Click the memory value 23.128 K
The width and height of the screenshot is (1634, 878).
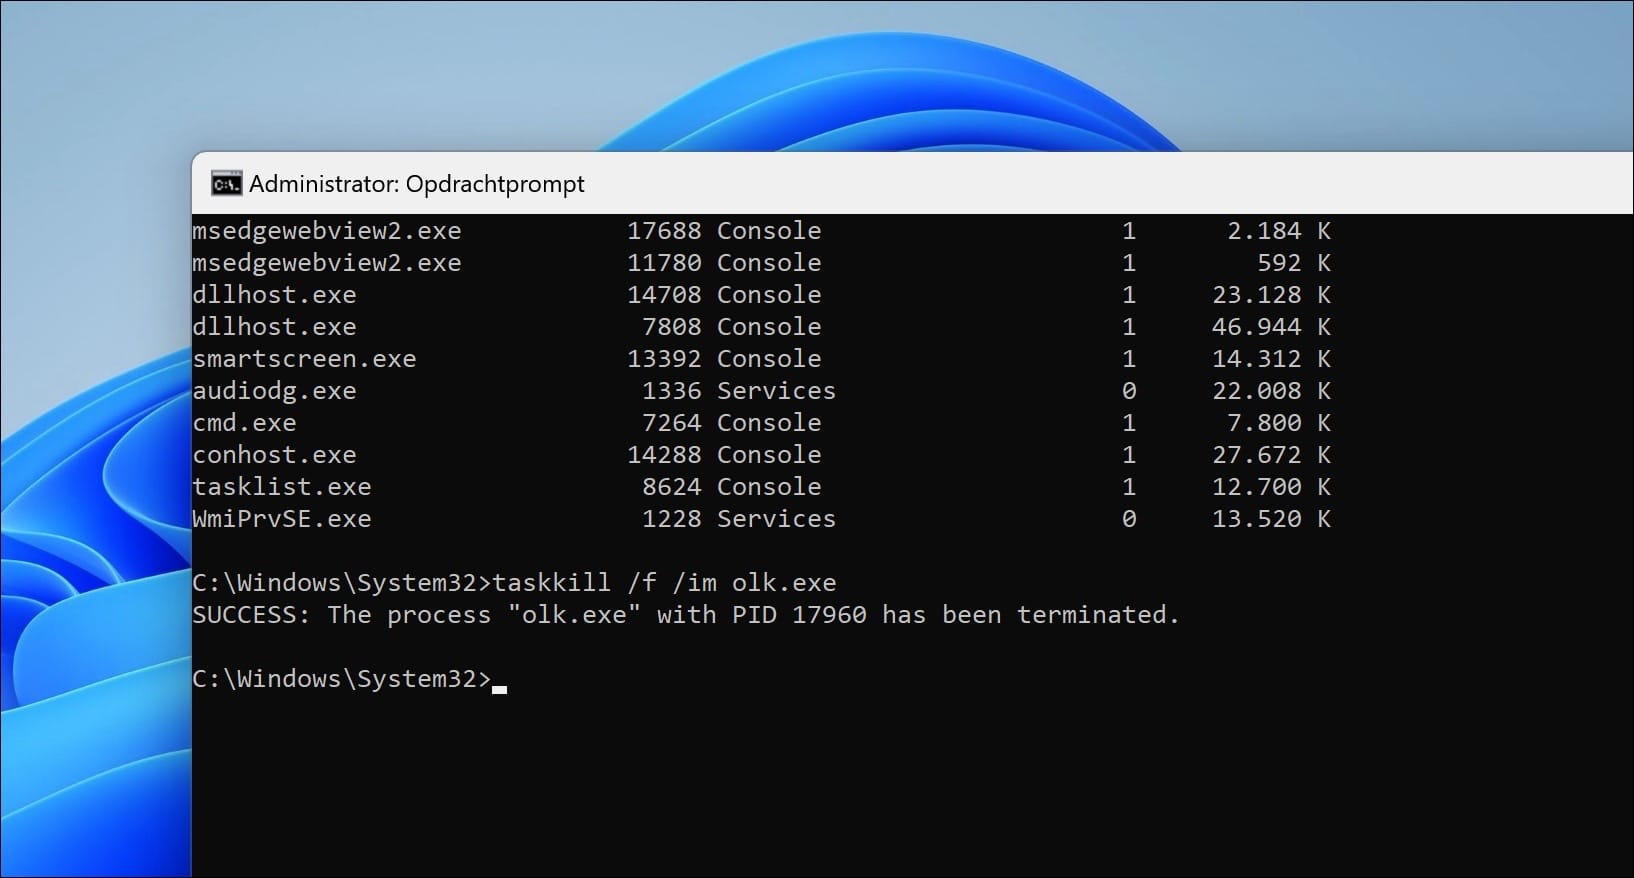1271,295
